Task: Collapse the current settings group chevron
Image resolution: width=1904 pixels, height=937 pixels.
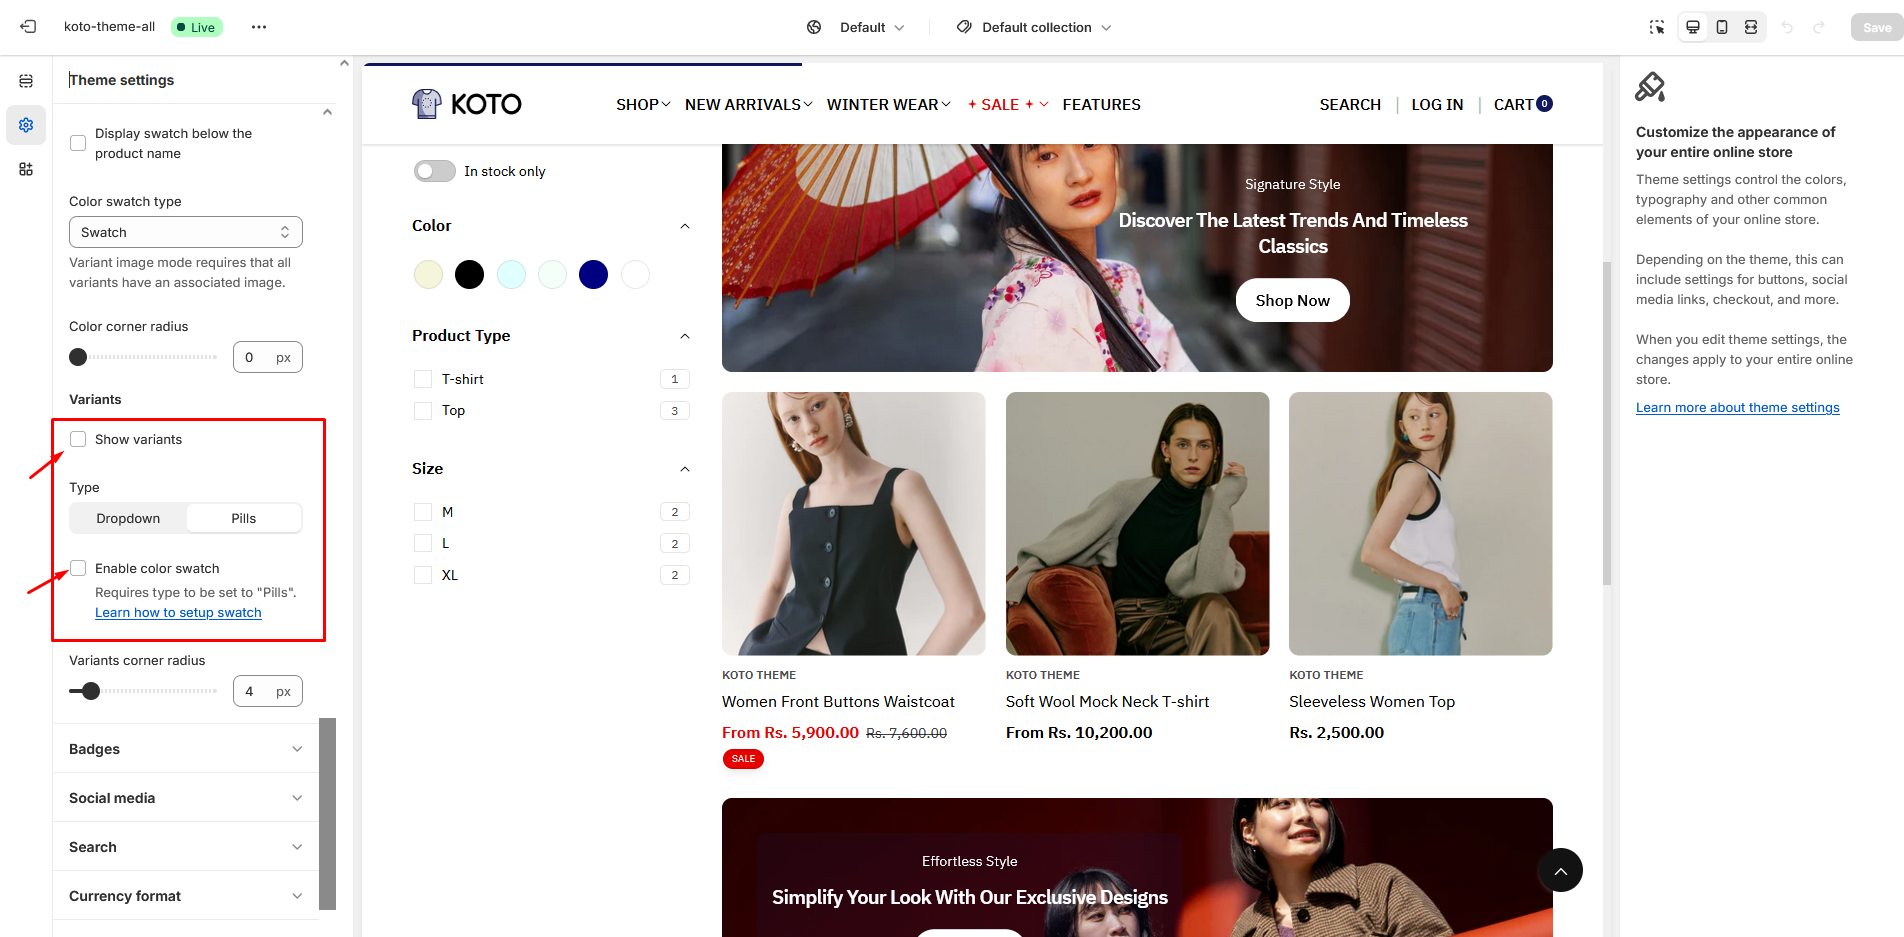Action: coord(327,112)
